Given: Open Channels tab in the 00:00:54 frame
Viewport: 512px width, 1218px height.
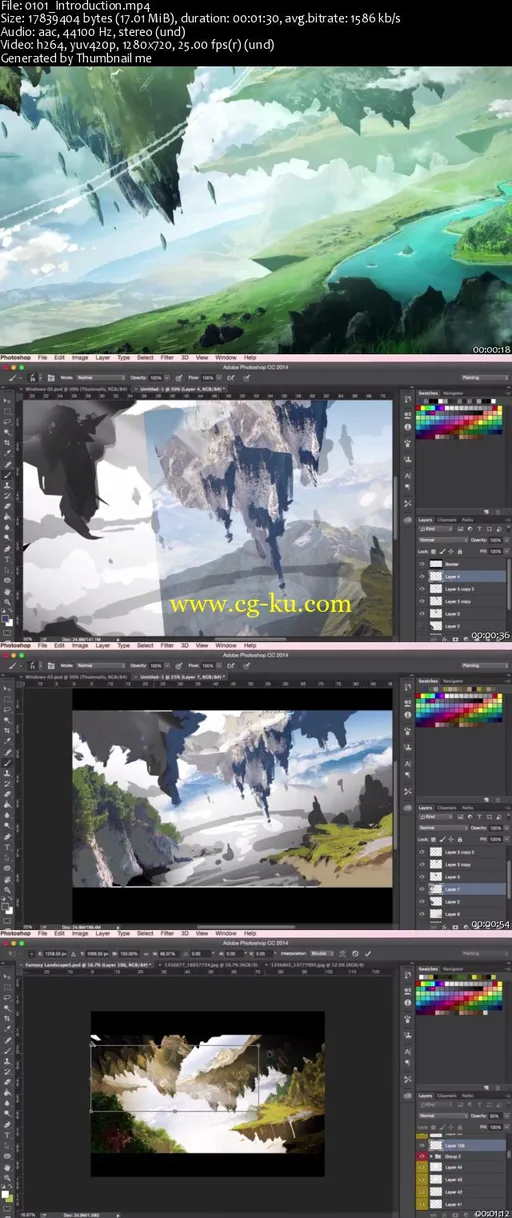Looking at the screenshot, I should tap(447, 808).
